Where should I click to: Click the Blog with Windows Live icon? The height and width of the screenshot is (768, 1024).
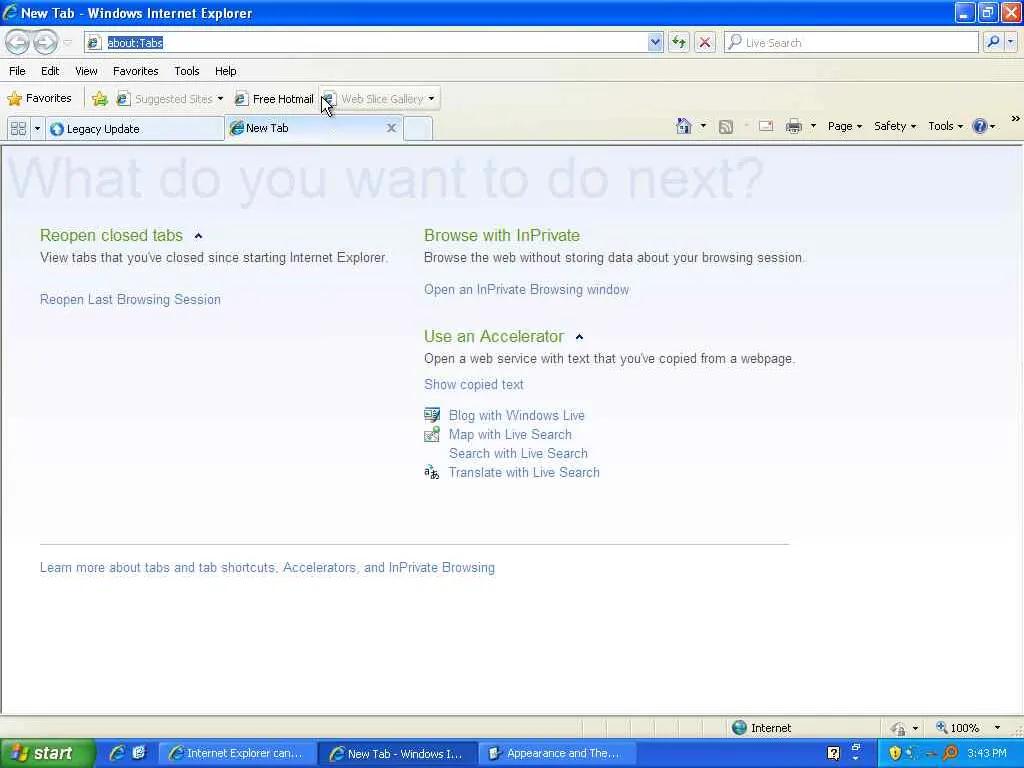tap(432, 415)
